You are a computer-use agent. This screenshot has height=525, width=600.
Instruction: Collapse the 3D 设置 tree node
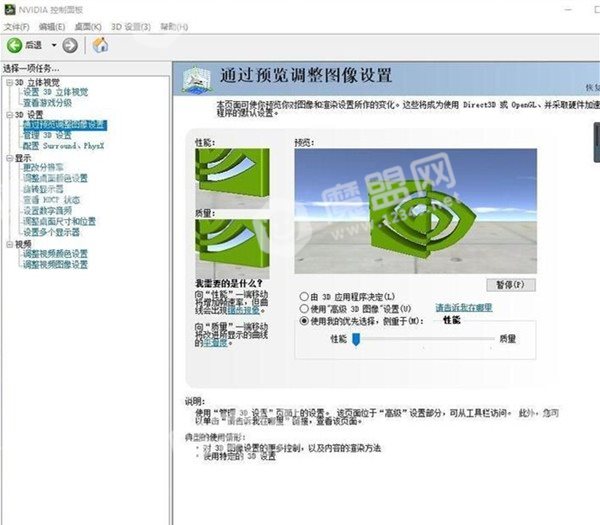tap(10, 114)
